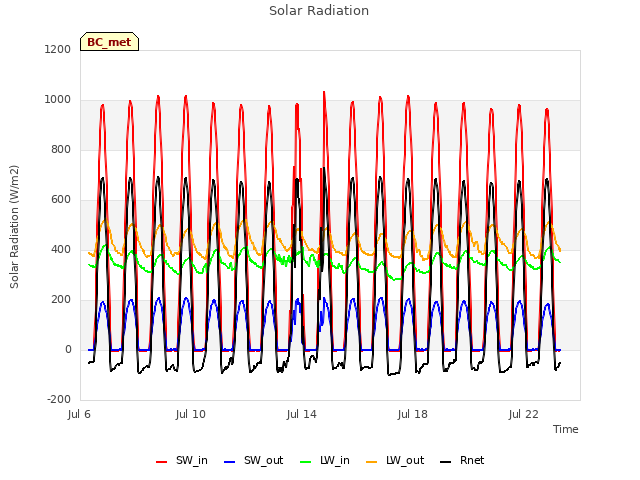Click the 200 y-axis tick label
This screenshot has height=480, width=640.
tap(61, 300)
